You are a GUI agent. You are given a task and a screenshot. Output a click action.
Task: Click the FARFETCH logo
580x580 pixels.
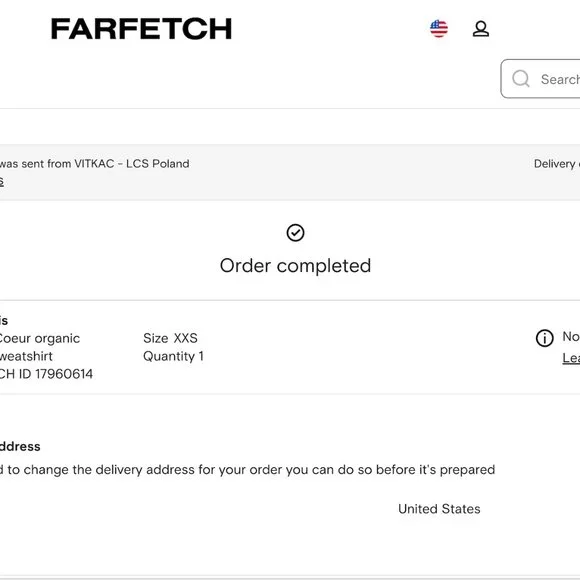141,29
